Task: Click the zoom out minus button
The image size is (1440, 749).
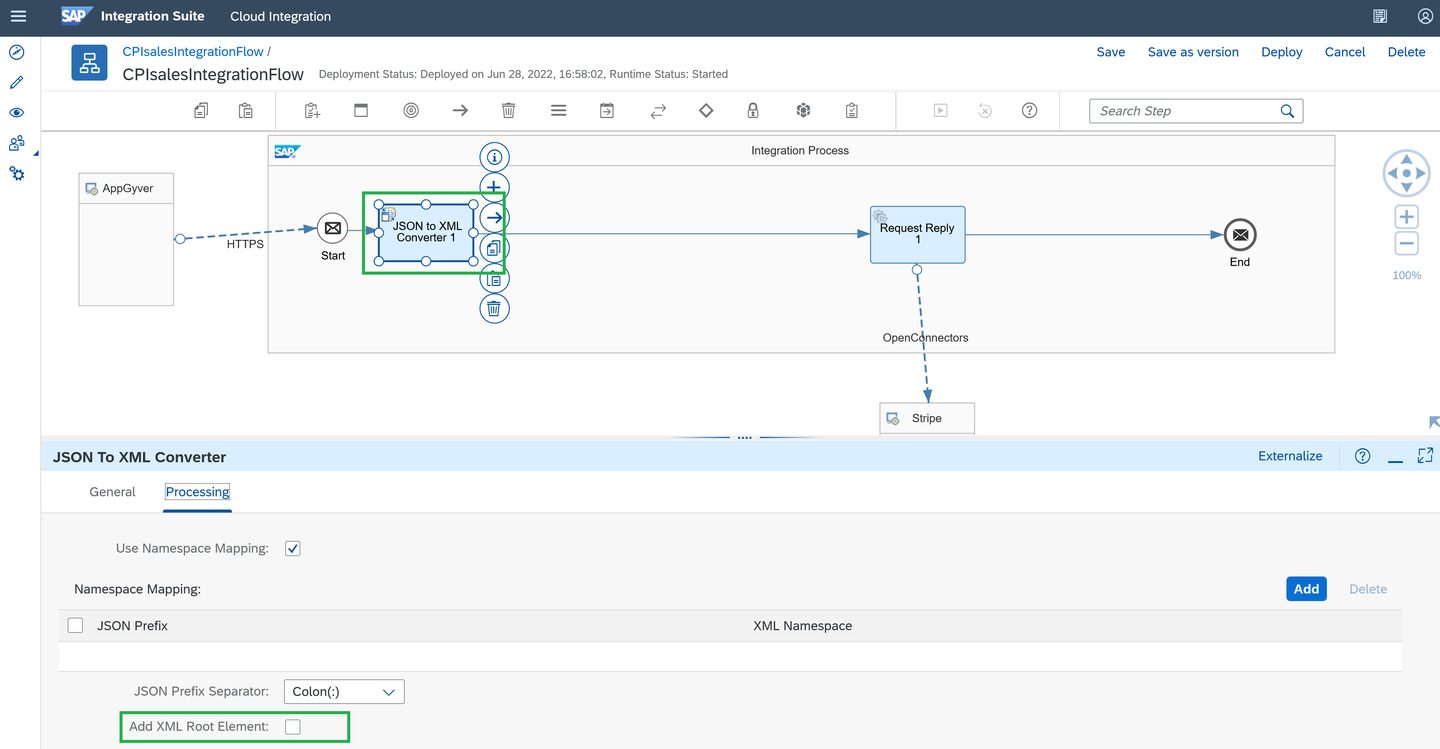Action: (x=1406, y=243)
